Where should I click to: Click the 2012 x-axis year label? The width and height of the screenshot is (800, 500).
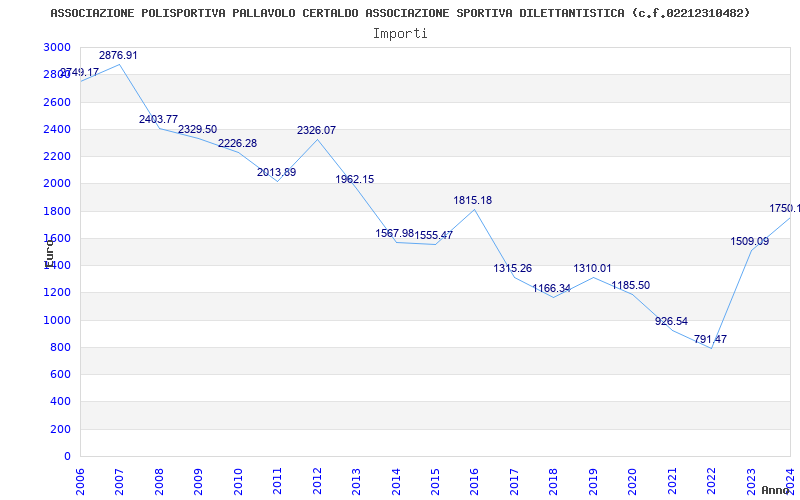[x=317, y=481]
